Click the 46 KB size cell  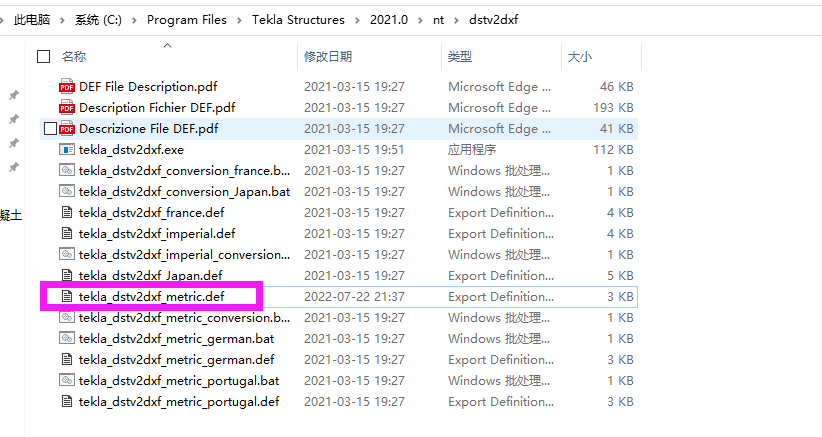click(x=616, y=86)
